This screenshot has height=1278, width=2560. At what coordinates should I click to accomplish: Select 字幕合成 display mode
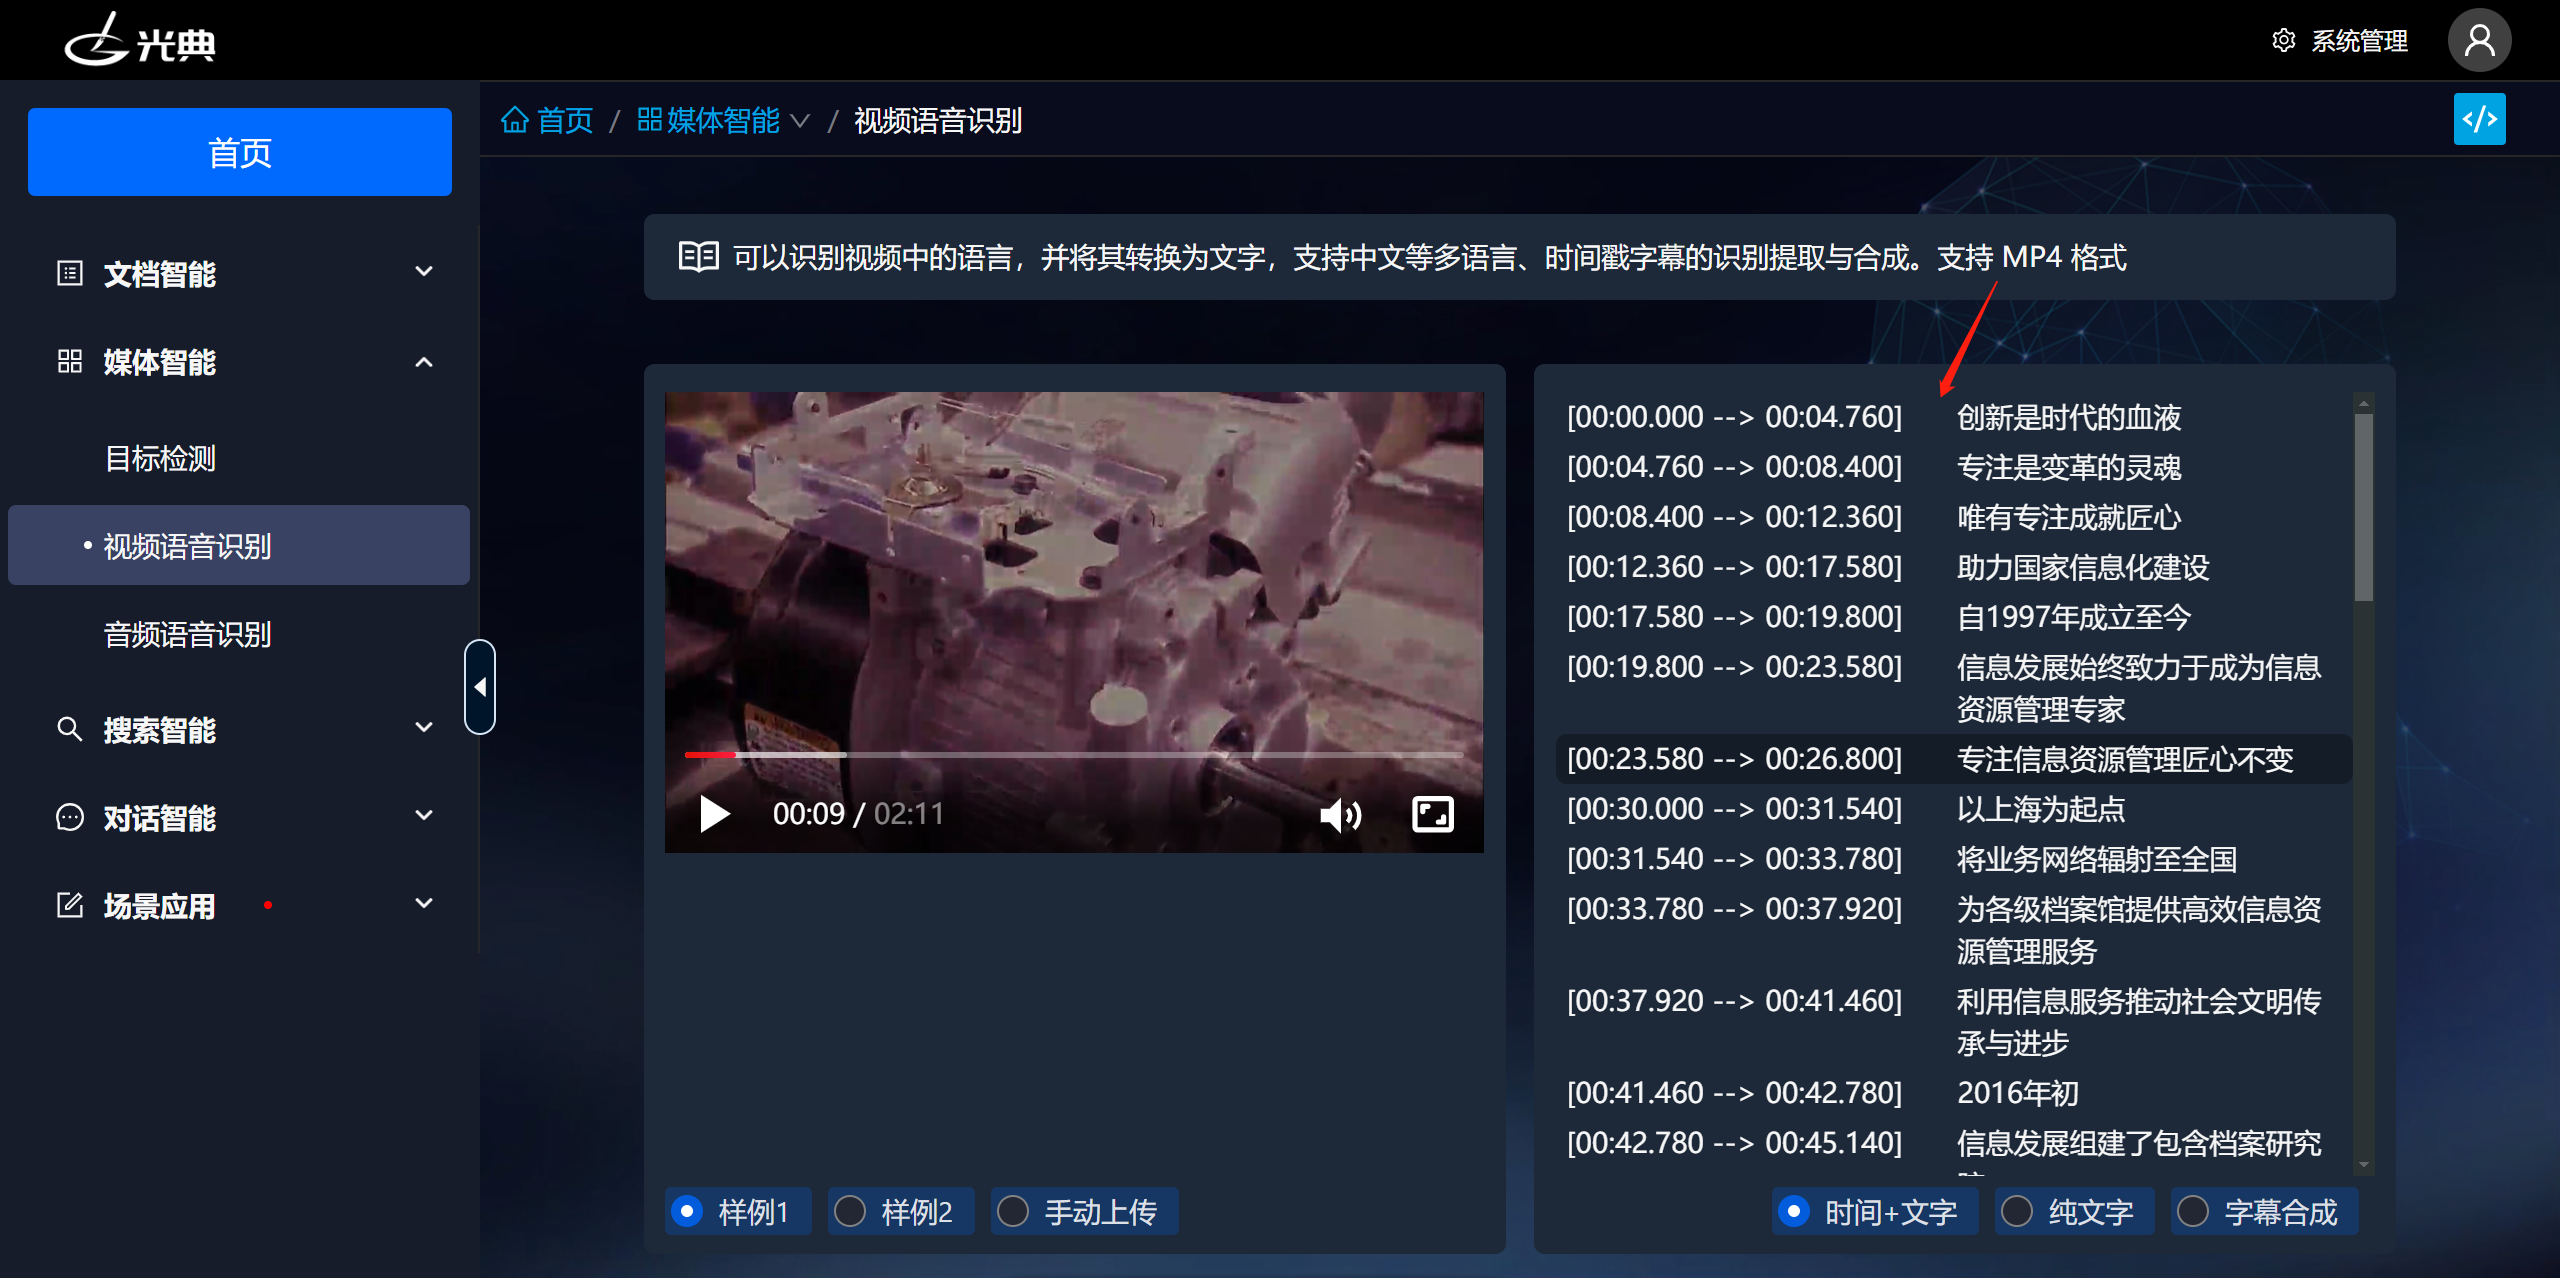[x=2265, y=1212]
